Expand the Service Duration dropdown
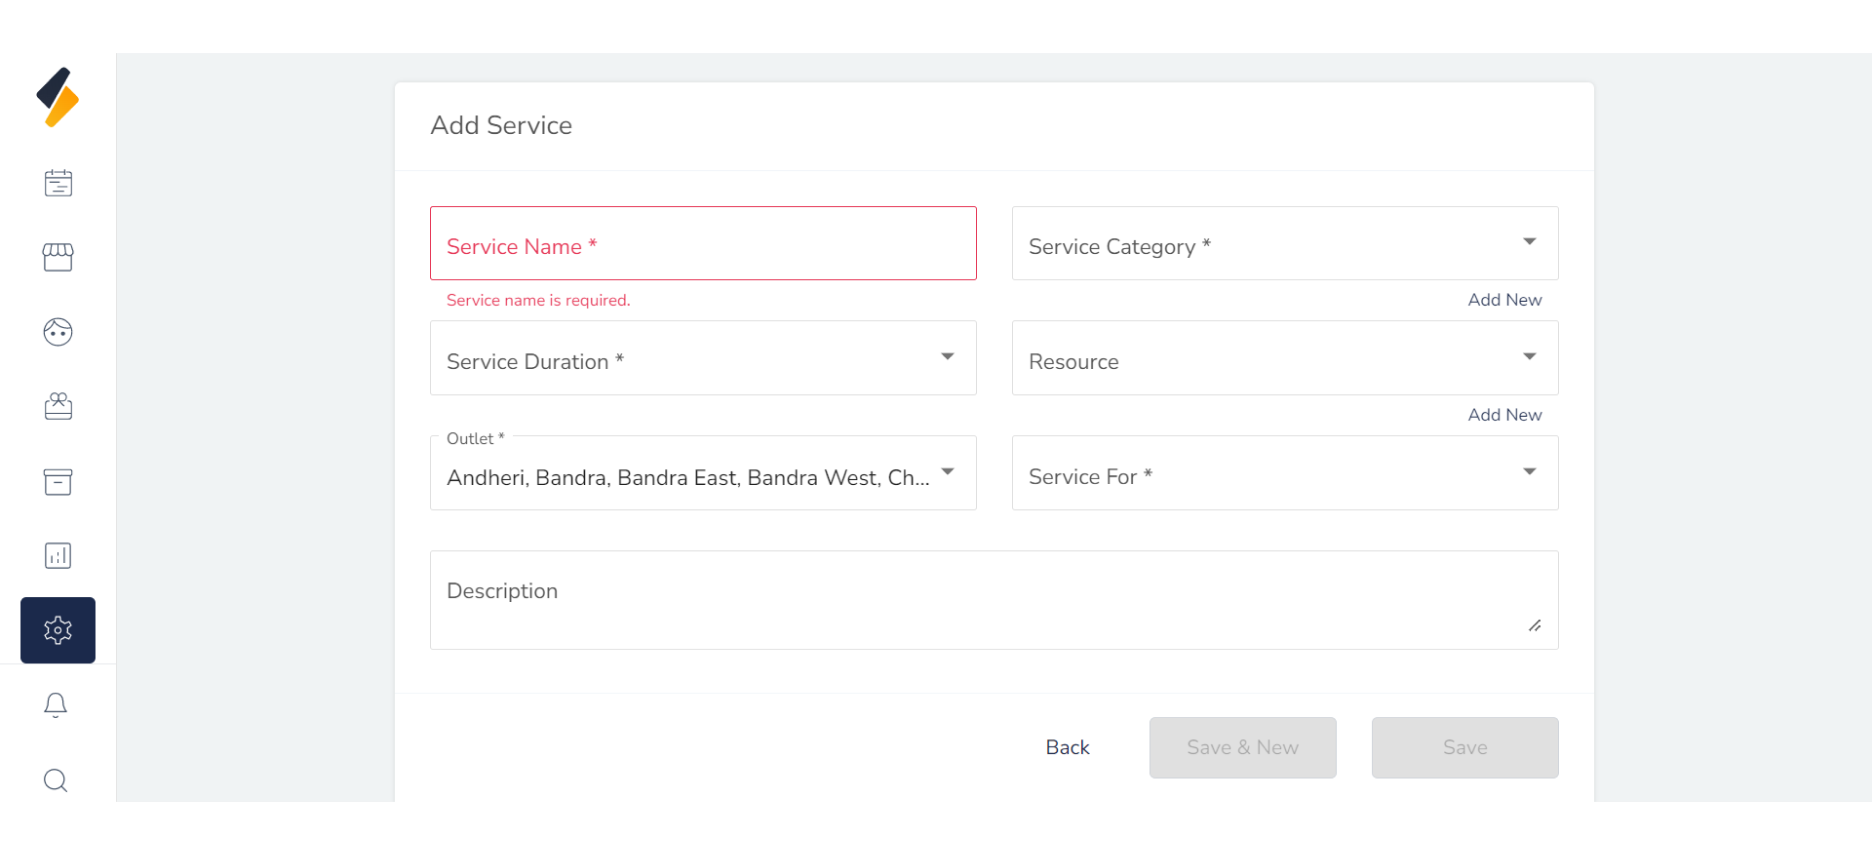This screenshot has height=855, width=1872. [702, 358]
